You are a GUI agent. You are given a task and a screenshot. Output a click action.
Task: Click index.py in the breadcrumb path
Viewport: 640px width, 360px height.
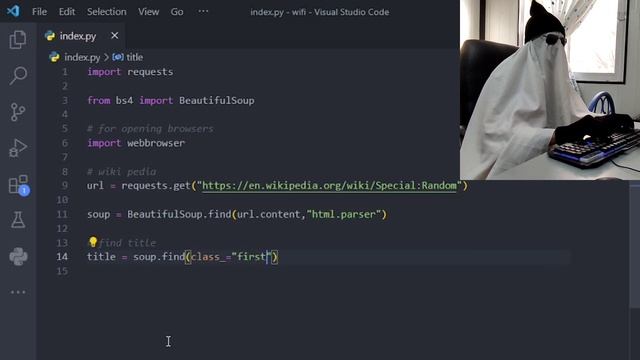point(82,57)
